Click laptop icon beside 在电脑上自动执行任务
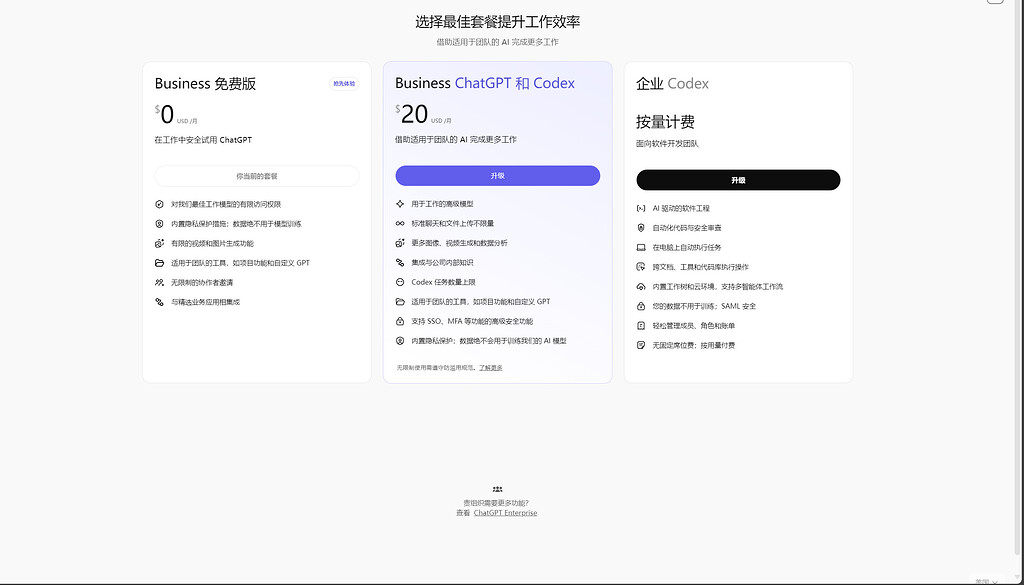The image size is (1024, 585). coord(641,247)
